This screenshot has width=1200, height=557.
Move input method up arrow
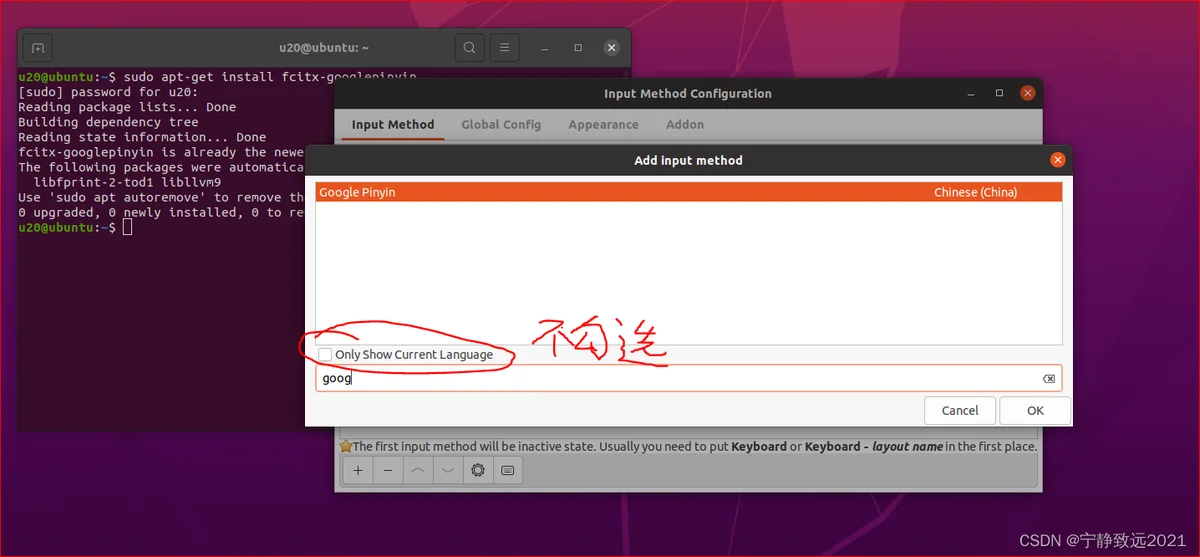point(418,470)
